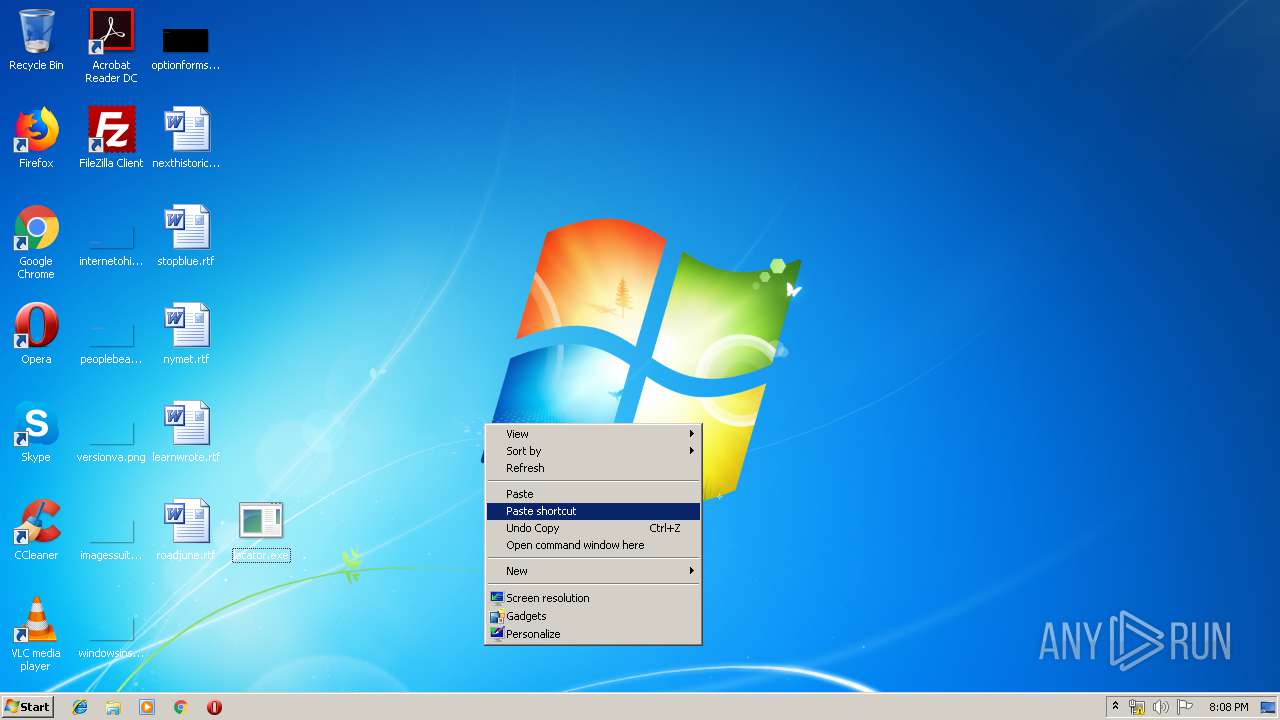Expand the Sort by submenu

pos(593,451)
